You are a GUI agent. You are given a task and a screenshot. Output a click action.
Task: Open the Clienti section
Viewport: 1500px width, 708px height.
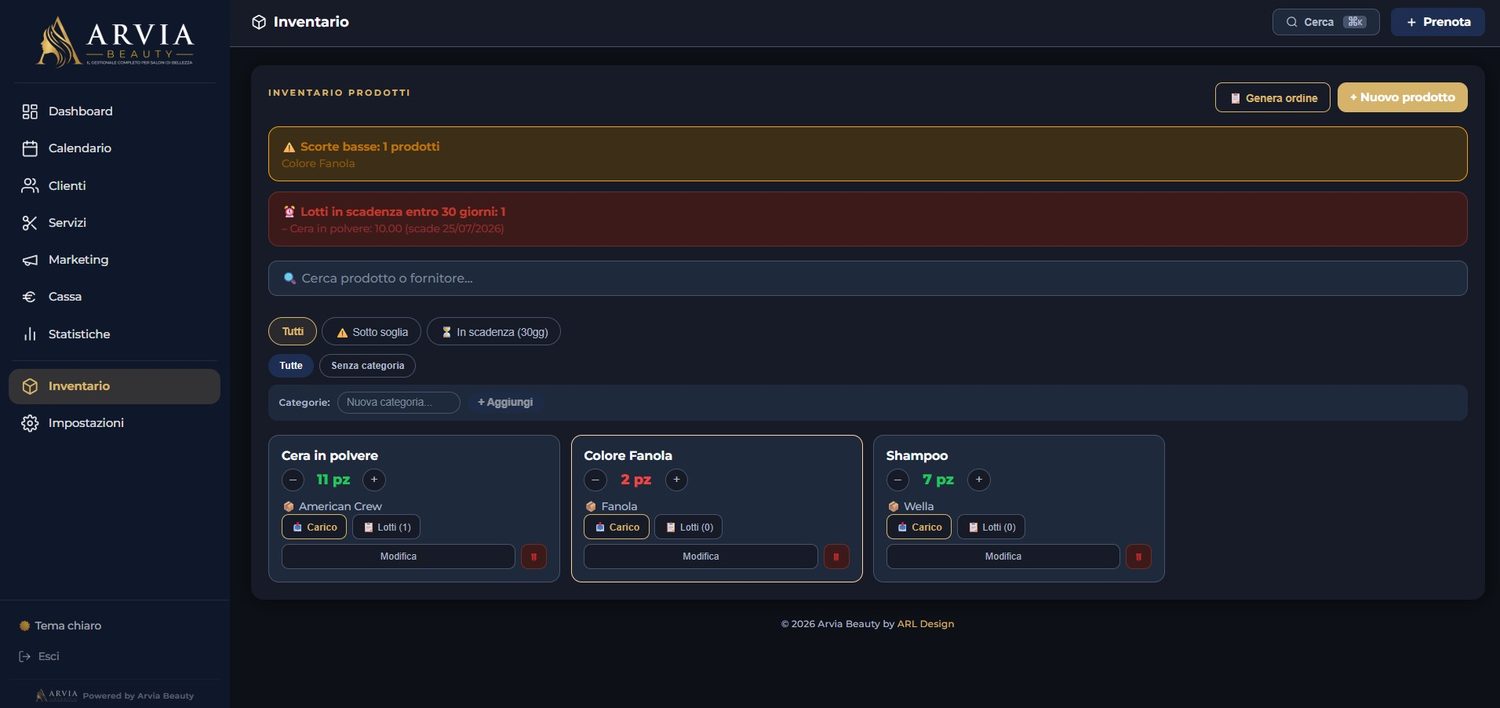(x=115, y=186)
